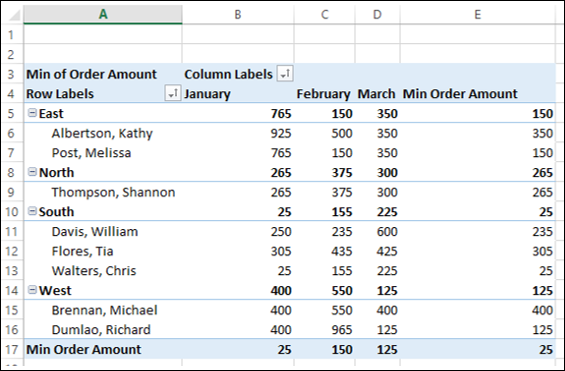Click the Walters, Chris January value 25

(x=284, y=271)
